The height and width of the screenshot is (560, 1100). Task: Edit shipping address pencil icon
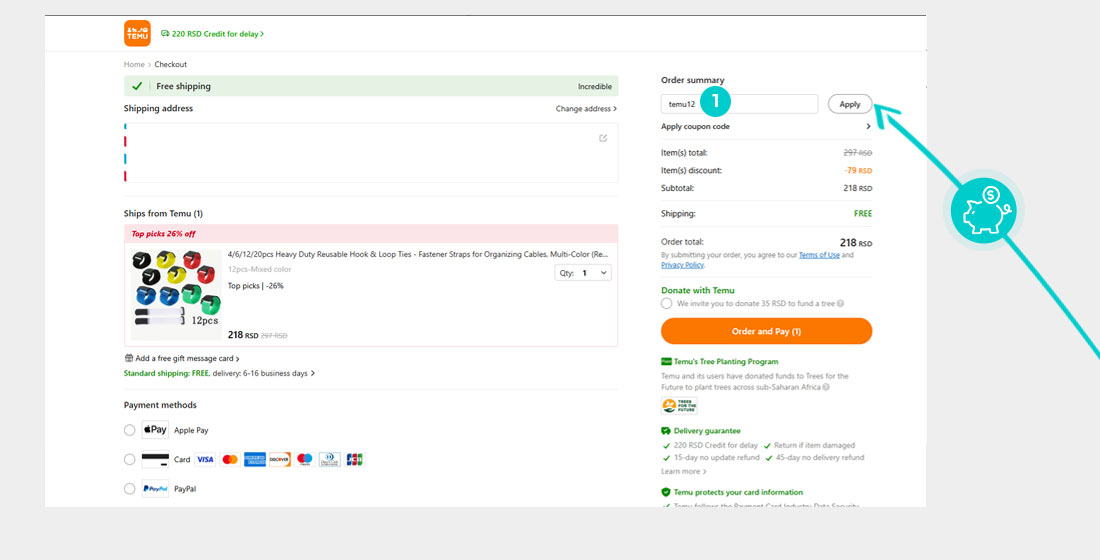tap(603, 138)
